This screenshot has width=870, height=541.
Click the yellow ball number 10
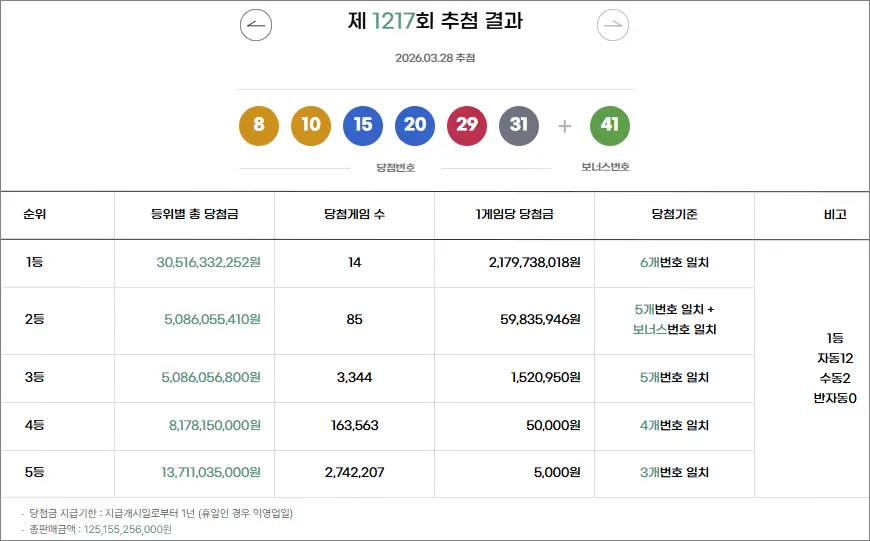311,125
